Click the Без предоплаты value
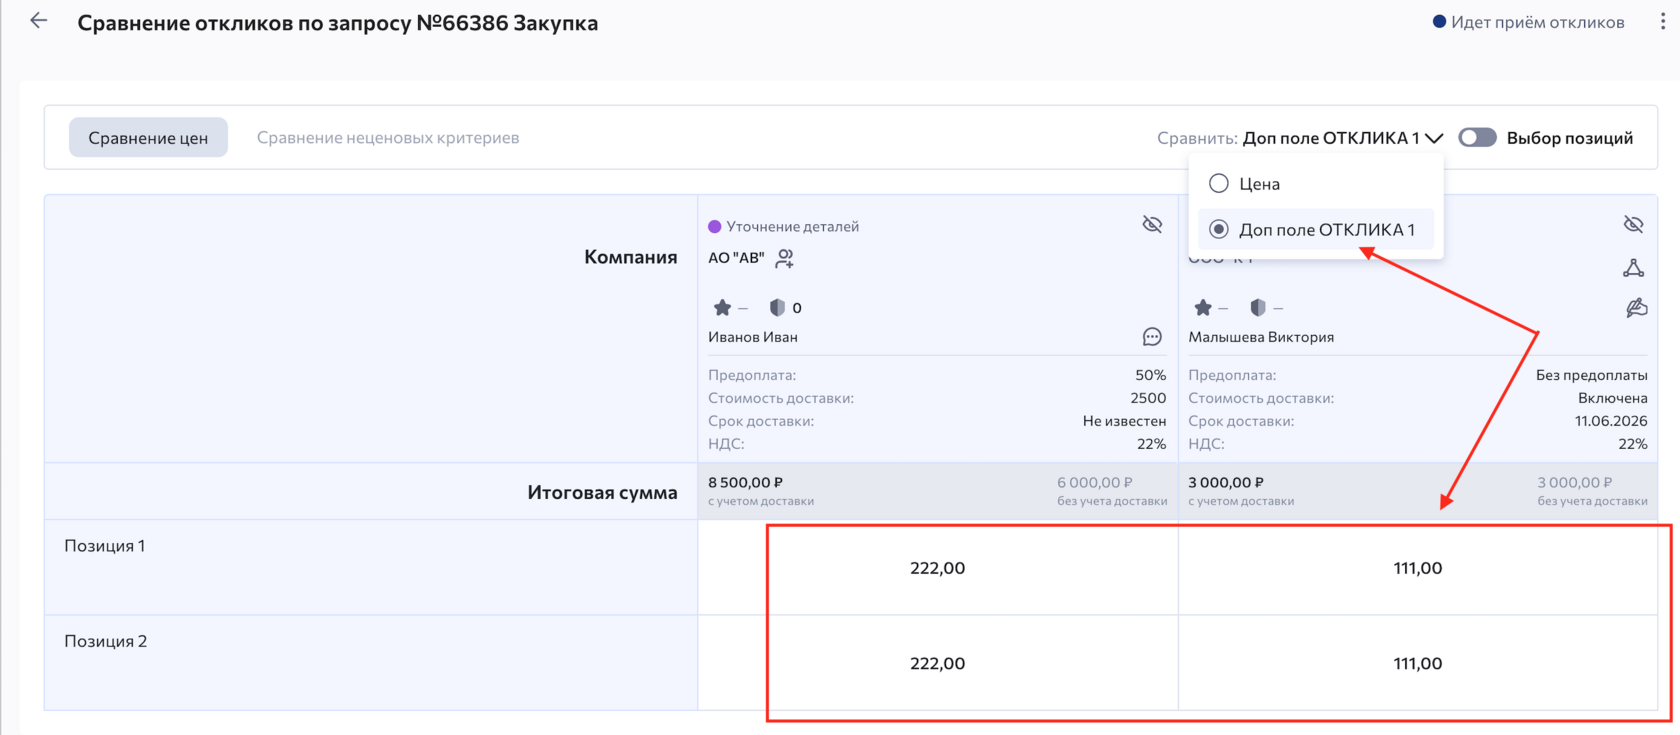The width and height of the screenshot is (1680, 735). point(1592,375)
